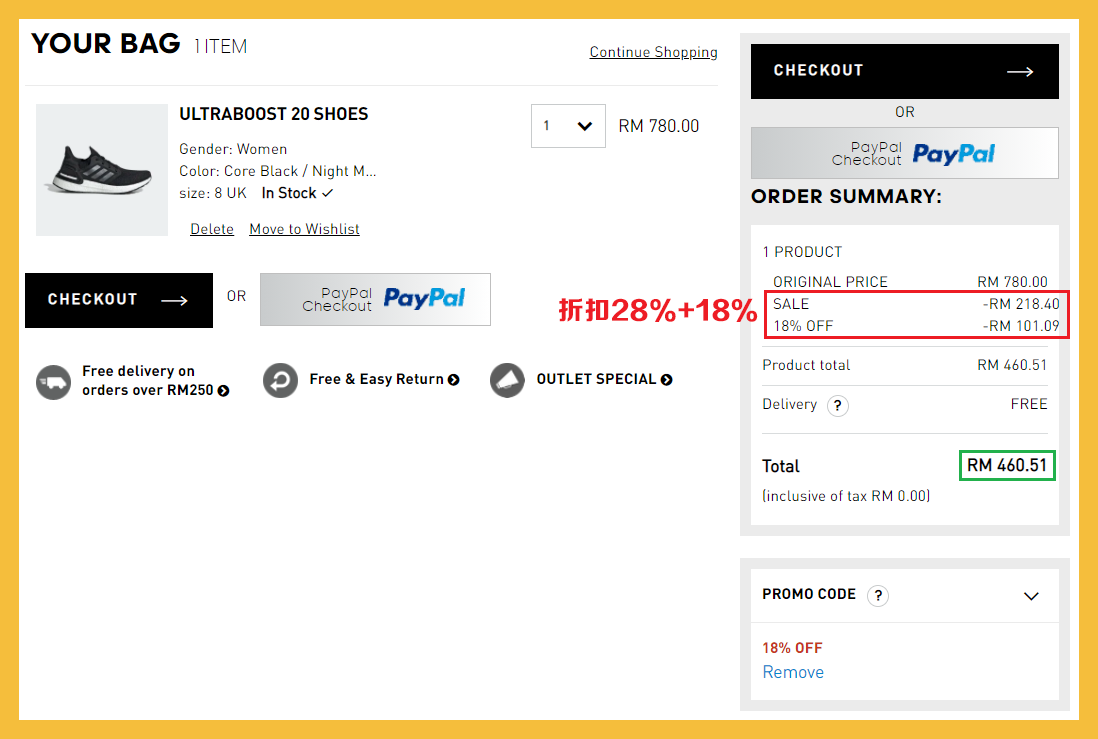Viewport: 1098px width, 739px height.
Task: Pay with PayPal Checkout in sidebar
Action: (904, 153)
